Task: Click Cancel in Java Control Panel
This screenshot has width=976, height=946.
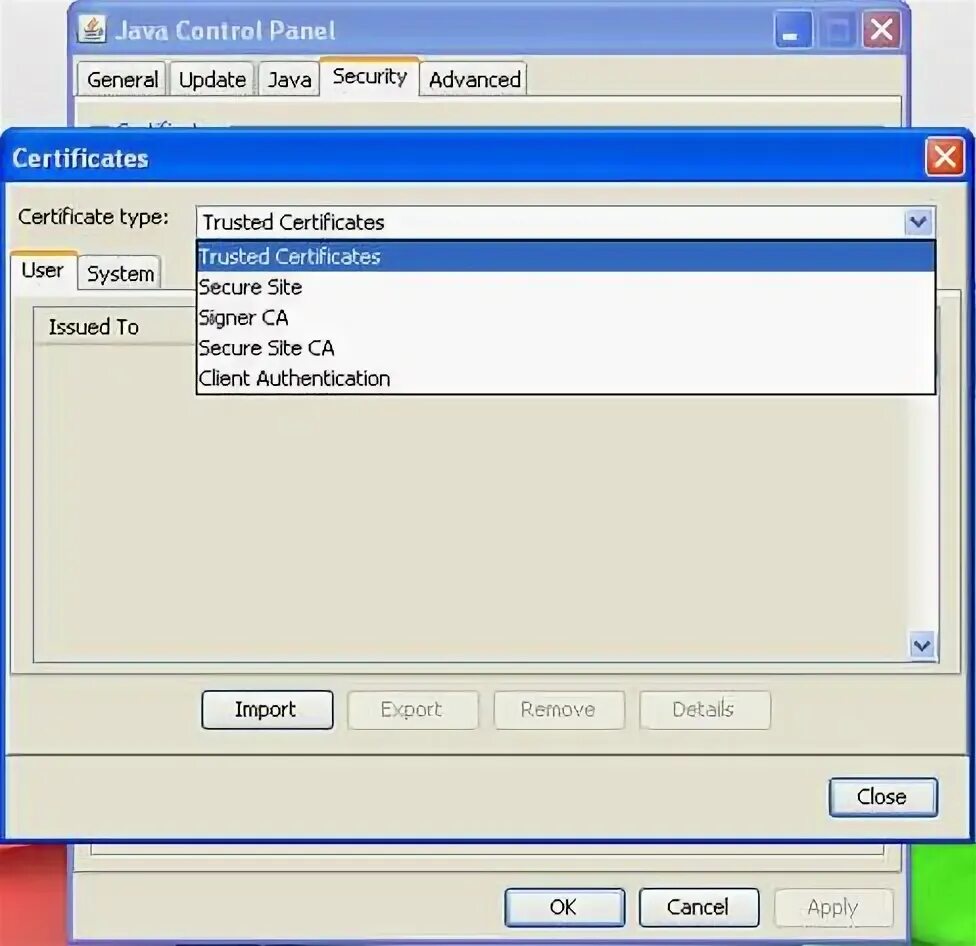Action: click(x=698, y=907)
